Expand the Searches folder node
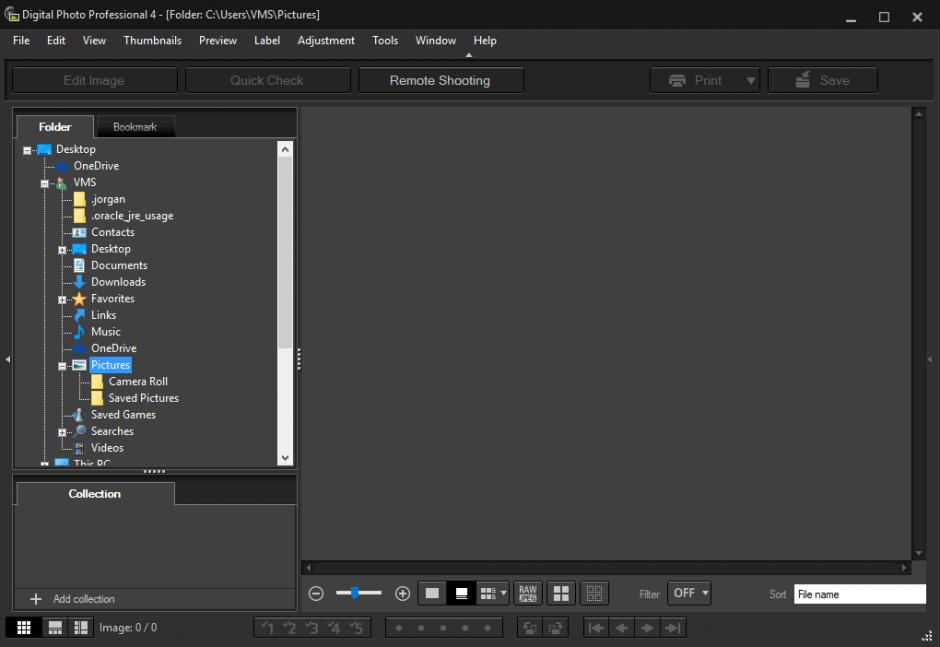The width and height of the screenshot is (940, 647). click(62, 432)
